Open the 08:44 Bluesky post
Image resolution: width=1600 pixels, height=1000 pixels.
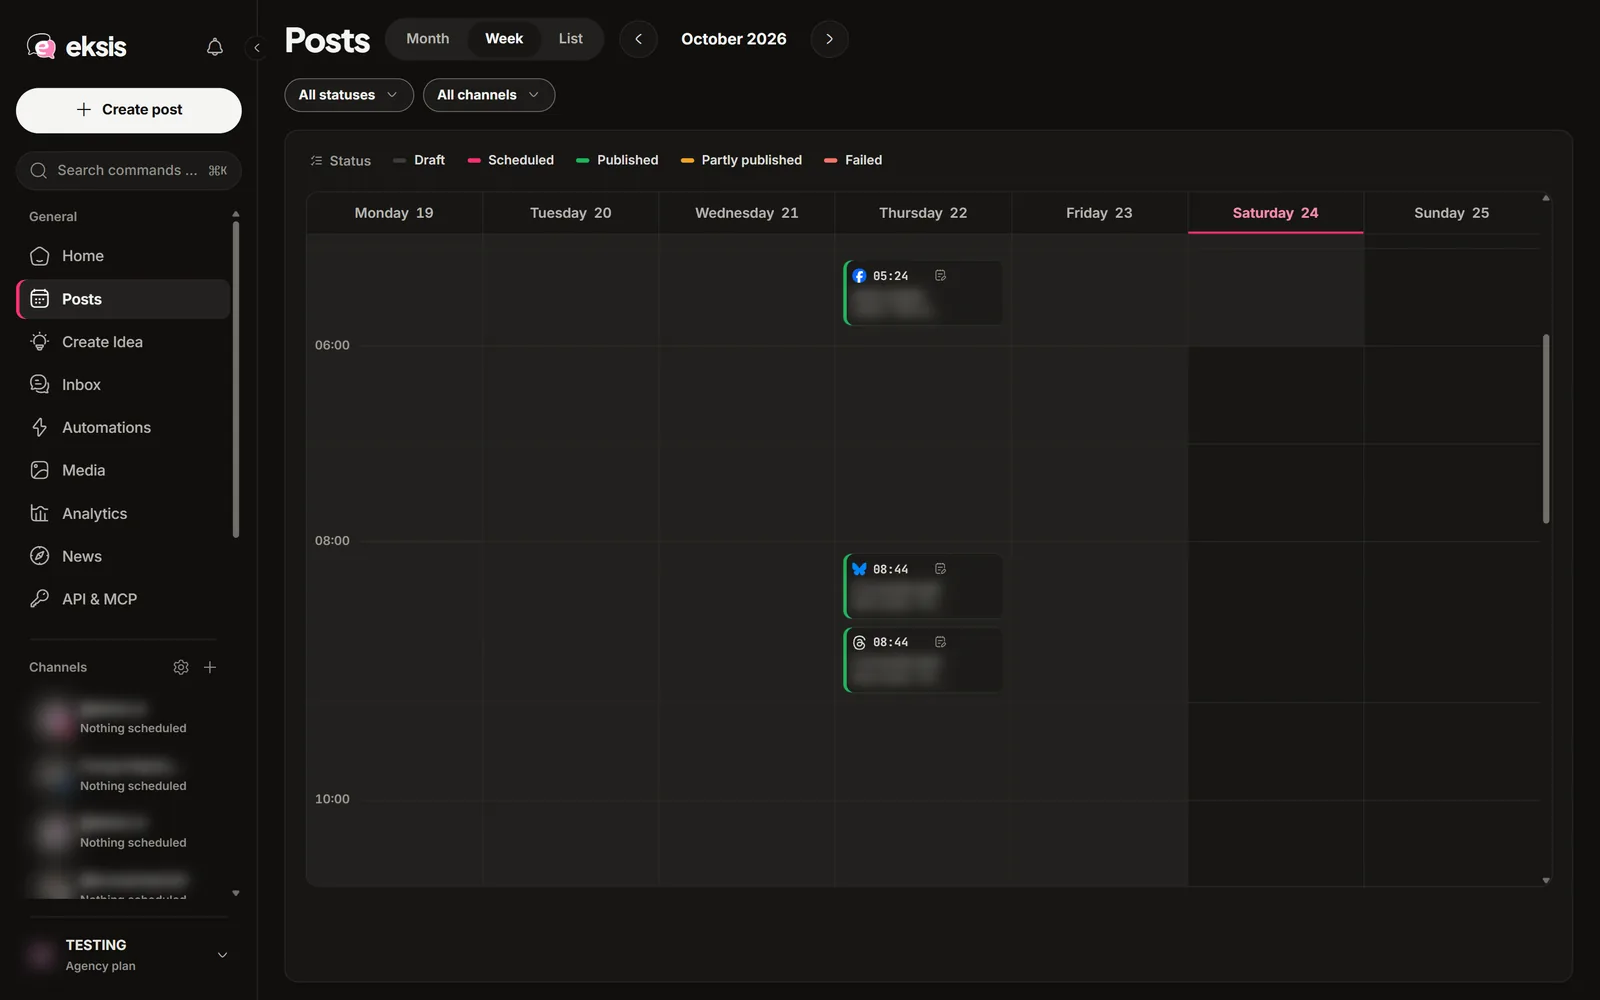tap(923, 586)
